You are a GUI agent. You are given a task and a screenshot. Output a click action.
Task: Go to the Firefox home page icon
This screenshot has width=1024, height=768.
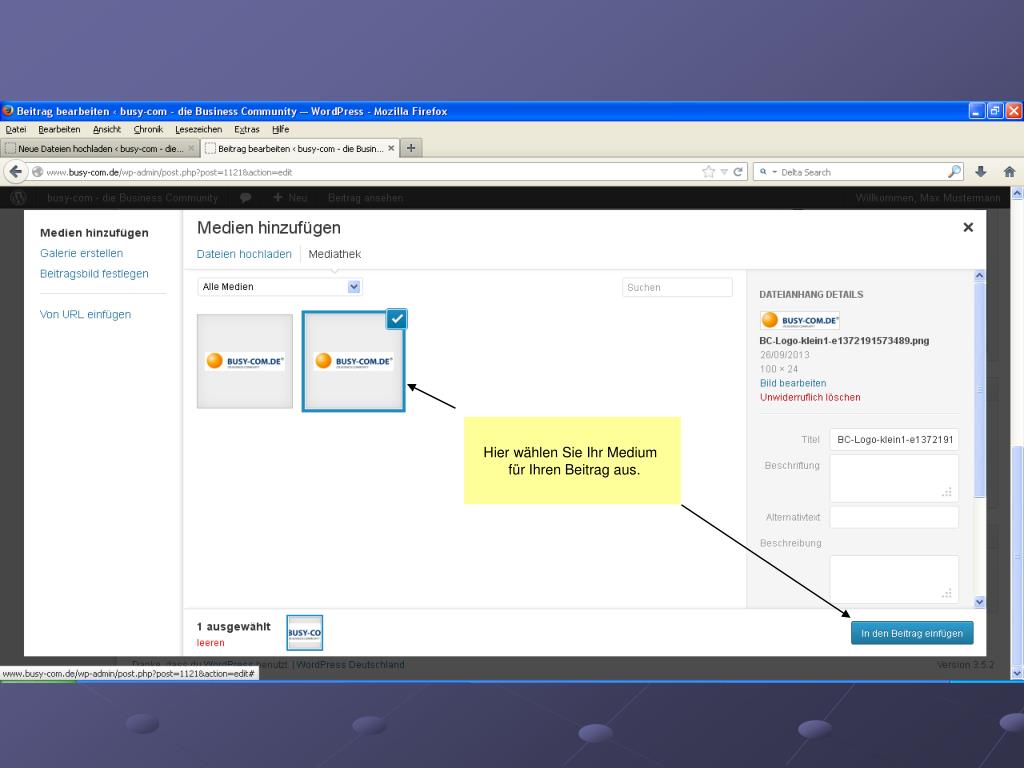[x=1009, y=172]
